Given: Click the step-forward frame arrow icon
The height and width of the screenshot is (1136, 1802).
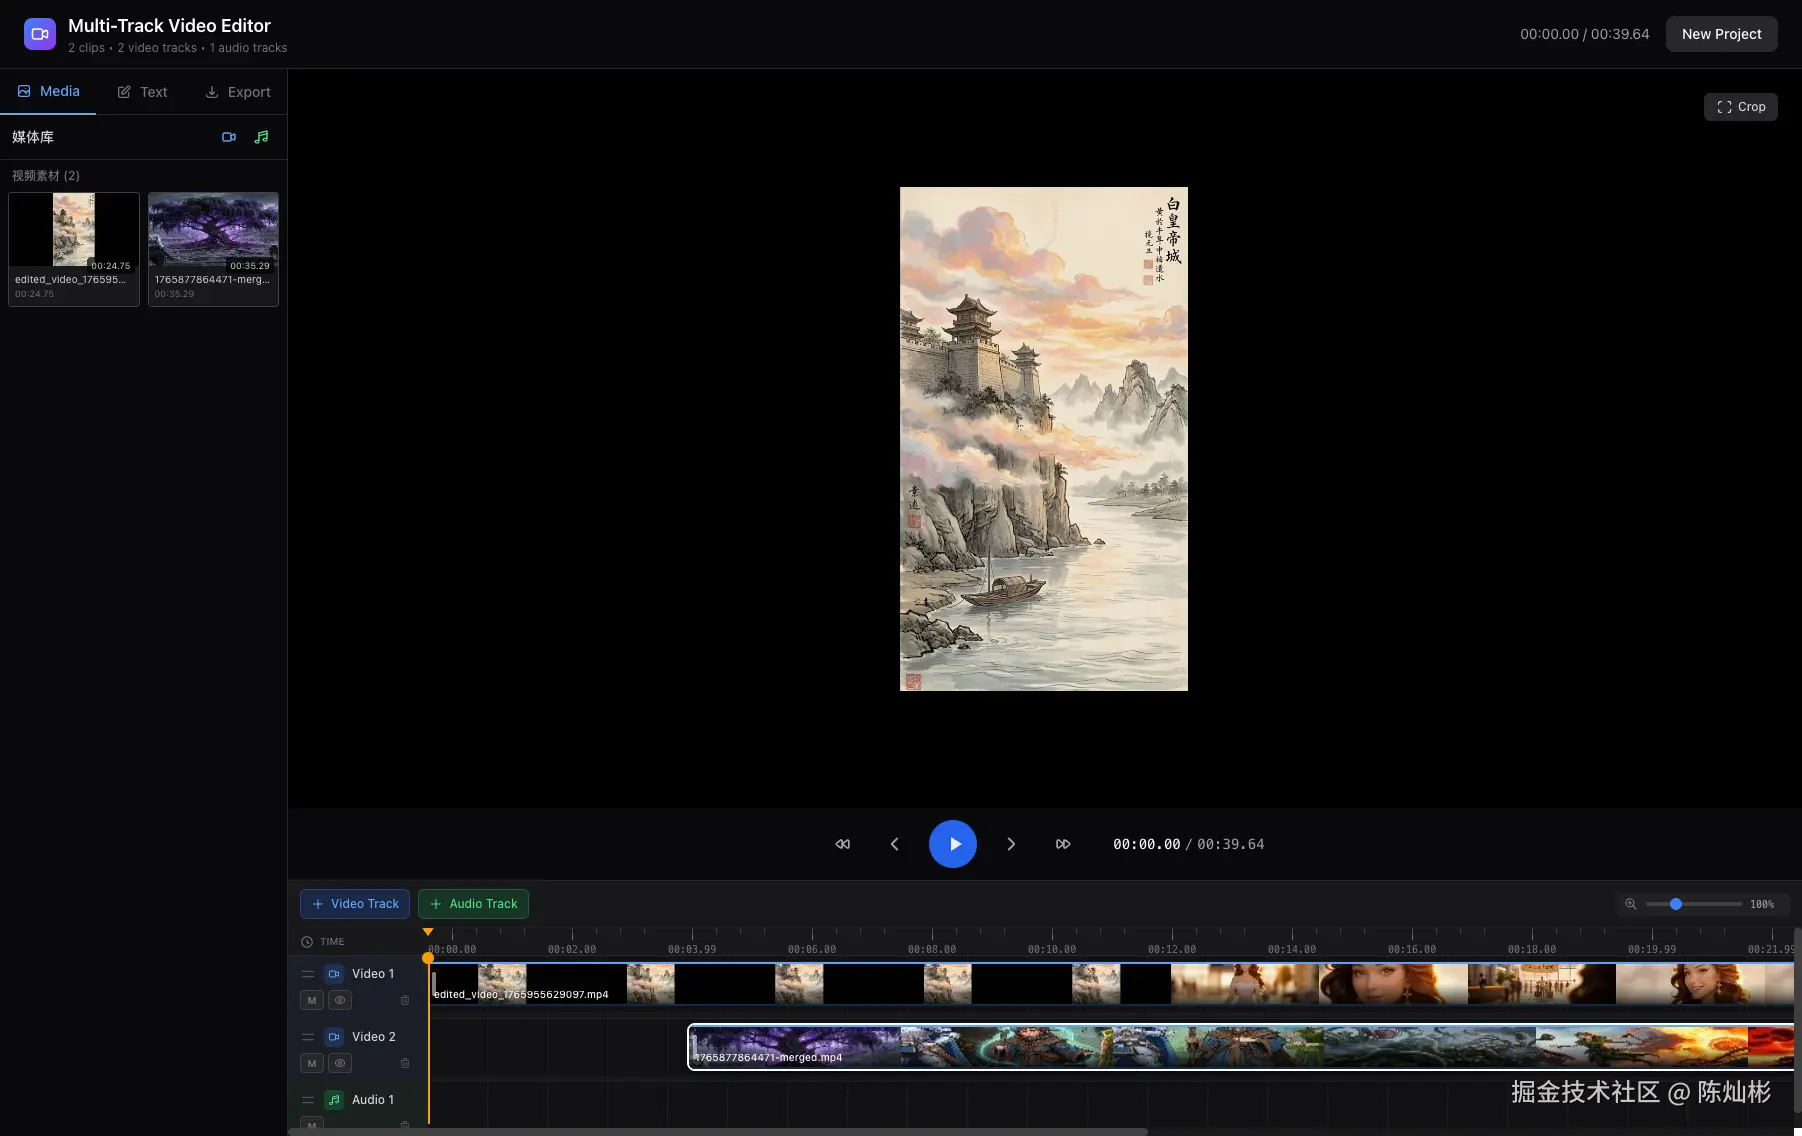Looking at the screenshot, I should pos(1011,844).
